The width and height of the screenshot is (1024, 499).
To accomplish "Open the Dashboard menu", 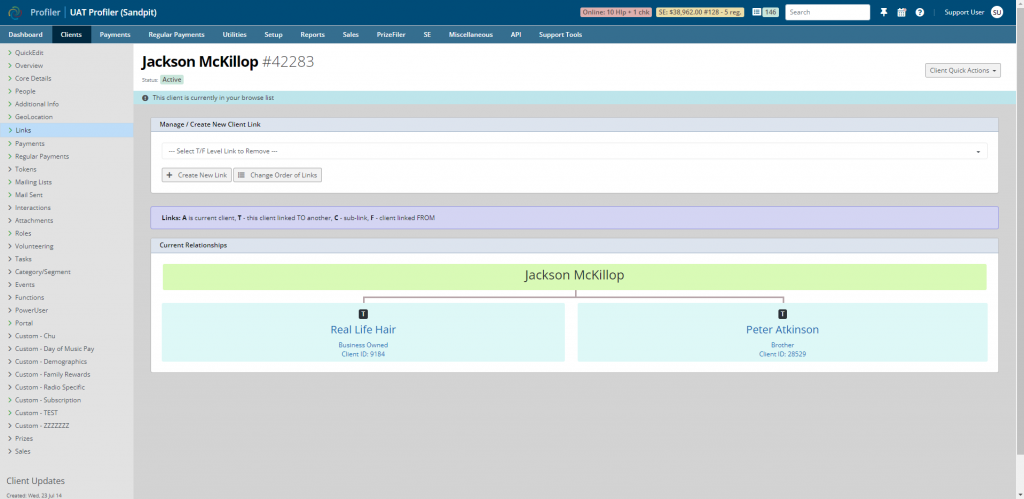I will [25, 35].
